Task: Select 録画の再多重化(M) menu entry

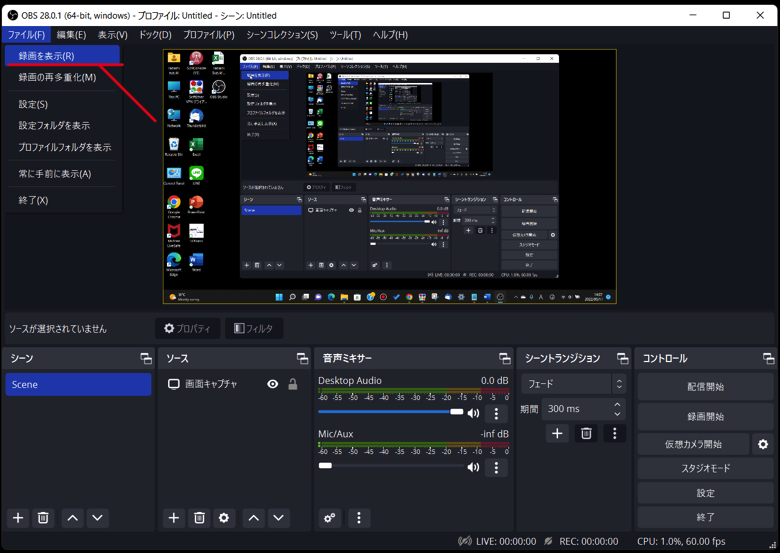Action: pos(63,77)
